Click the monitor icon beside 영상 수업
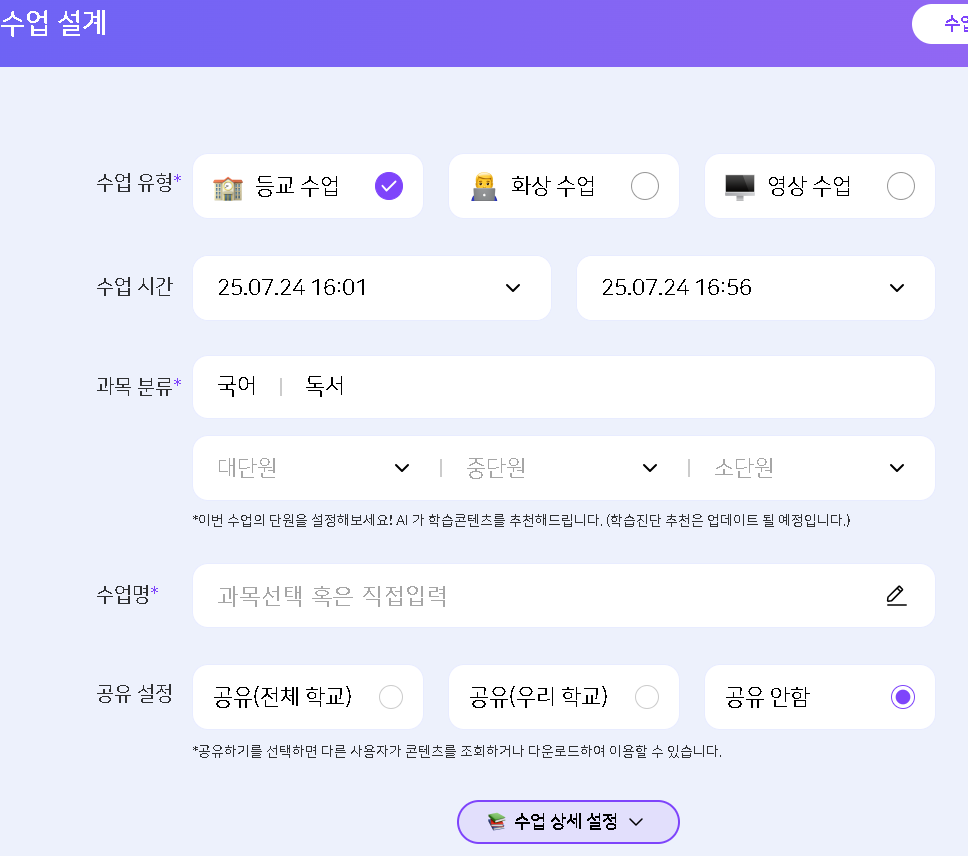Image resolution: width=968 pixels, height=856 pixels. pyautogui.click(x=740, y=187)
